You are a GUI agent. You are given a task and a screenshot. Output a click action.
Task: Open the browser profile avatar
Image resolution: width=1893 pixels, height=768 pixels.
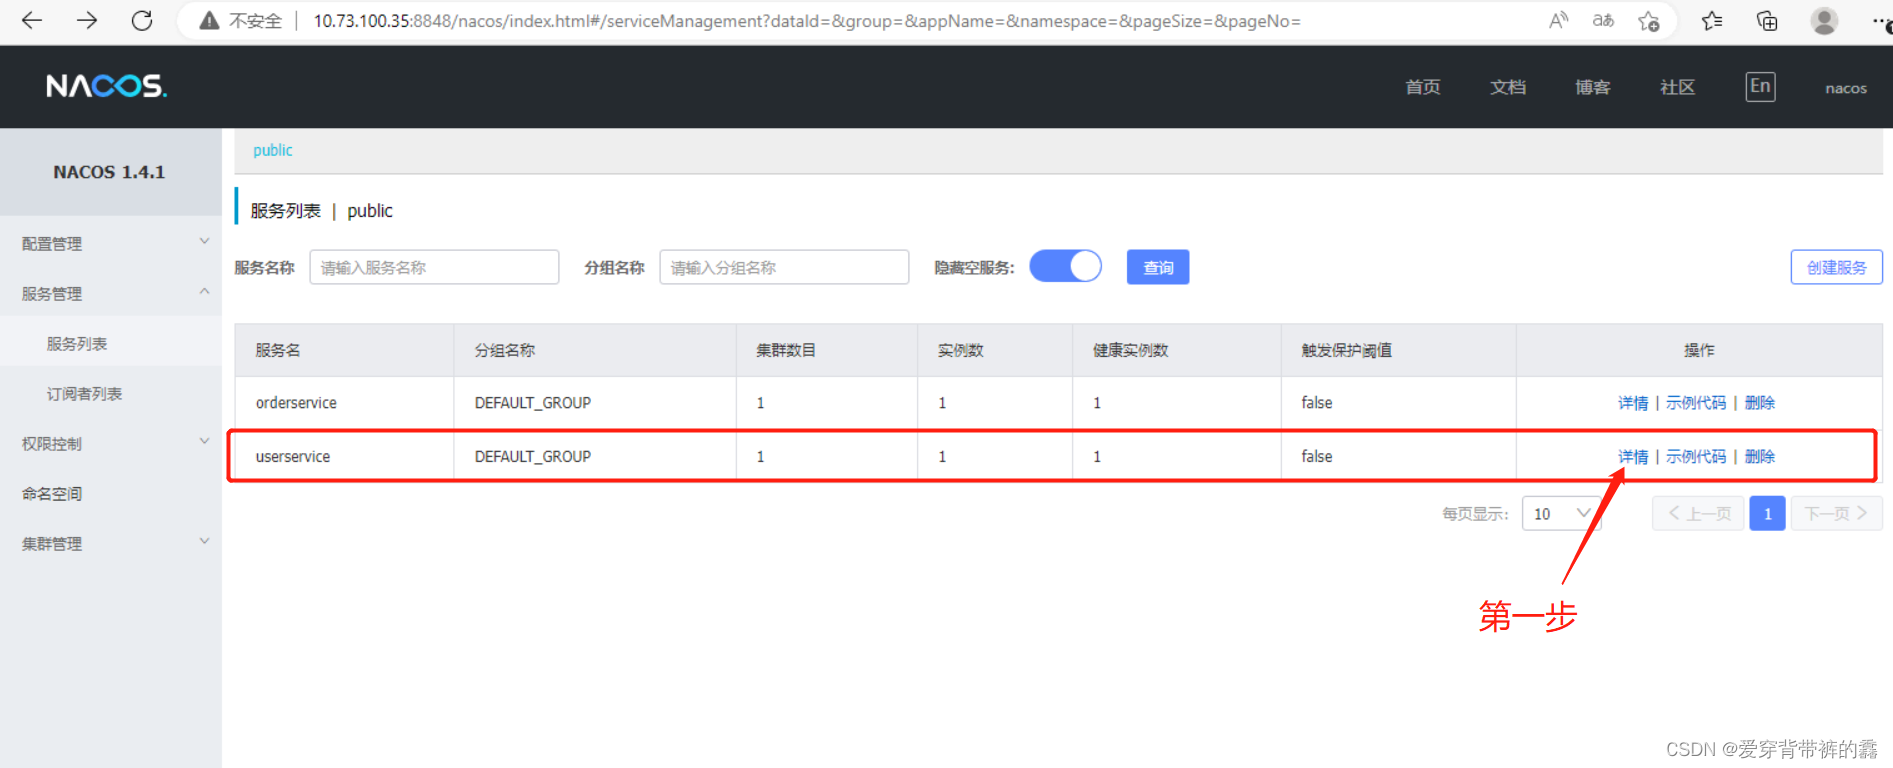[x=1824, y=21]
